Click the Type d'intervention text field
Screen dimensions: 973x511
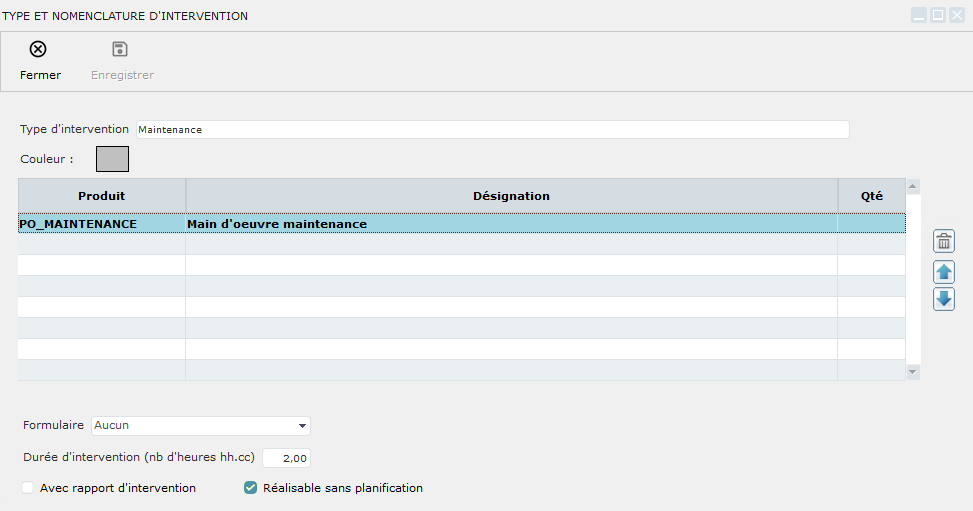492,130
